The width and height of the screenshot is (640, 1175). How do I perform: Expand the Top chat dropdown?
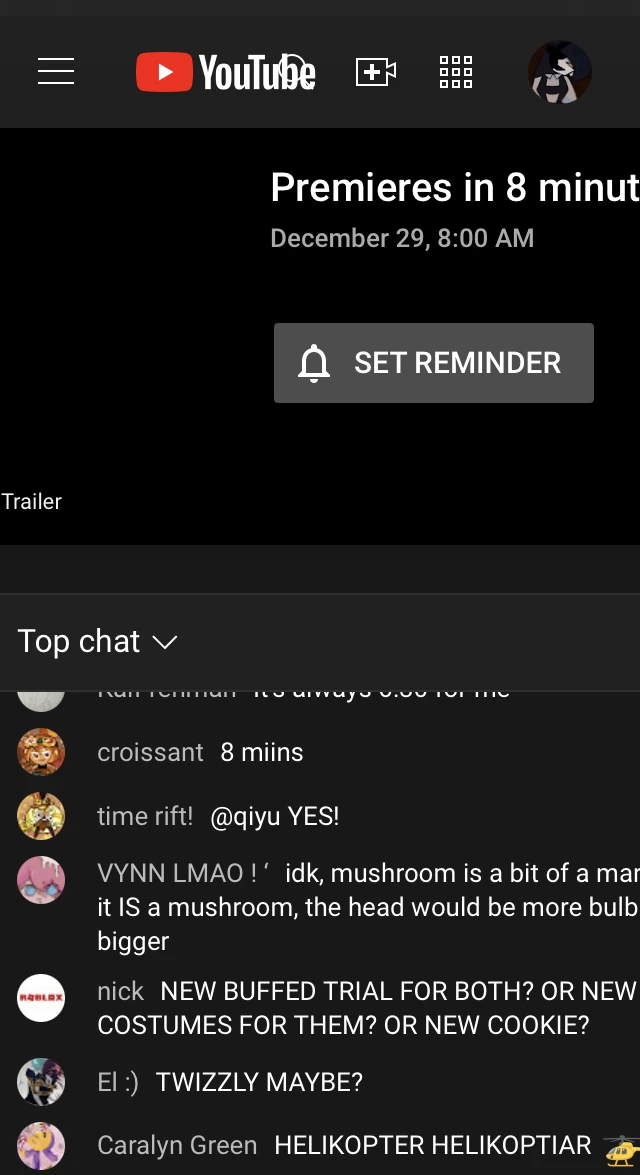click(x=97, y=641)
